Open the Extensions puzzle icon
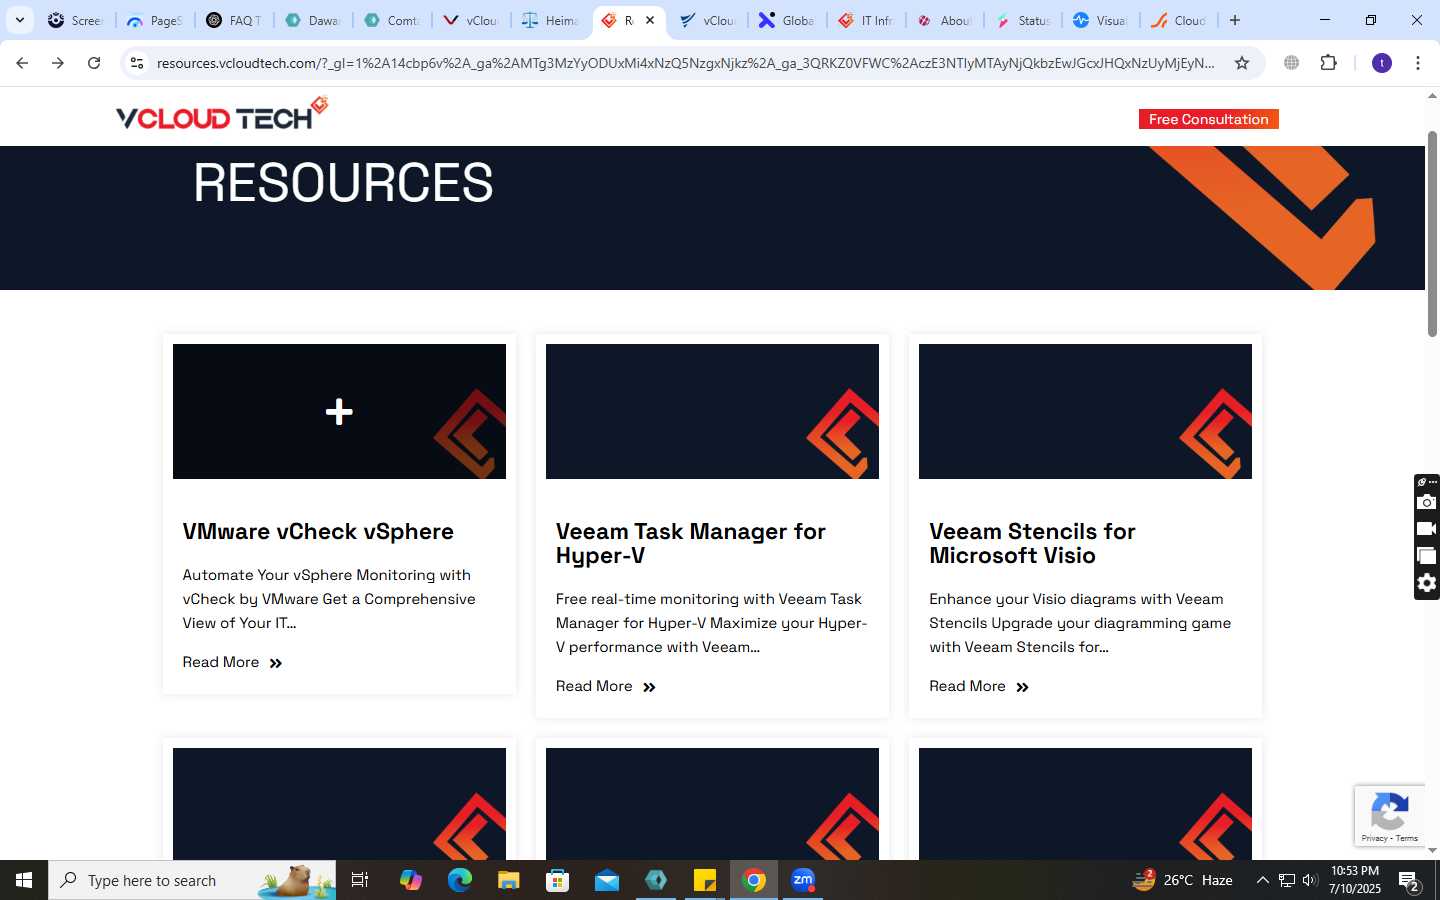This screenshot has height=900, width=1440. 1328,63
